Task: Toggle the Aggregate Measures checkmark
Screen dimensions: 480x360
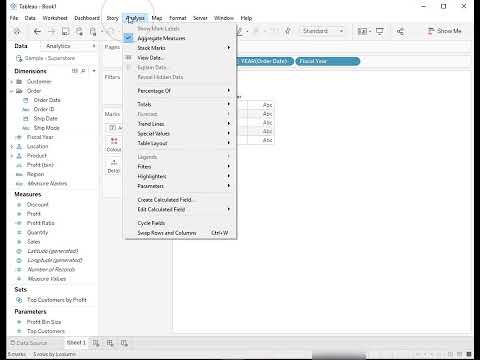Action: [x=128, y=38]
